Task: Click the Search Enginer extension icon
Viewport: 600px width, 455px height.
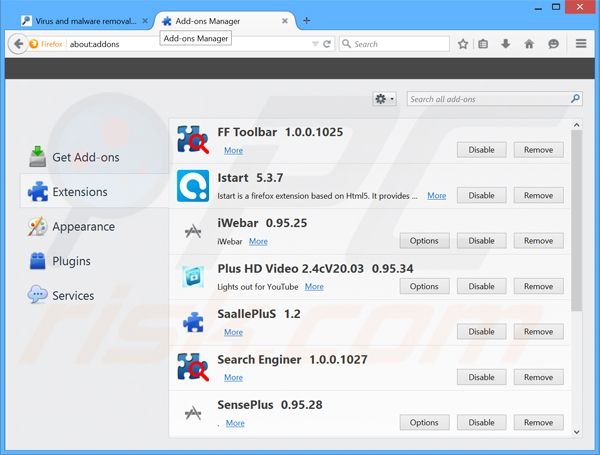Action: tap(193, 367)
